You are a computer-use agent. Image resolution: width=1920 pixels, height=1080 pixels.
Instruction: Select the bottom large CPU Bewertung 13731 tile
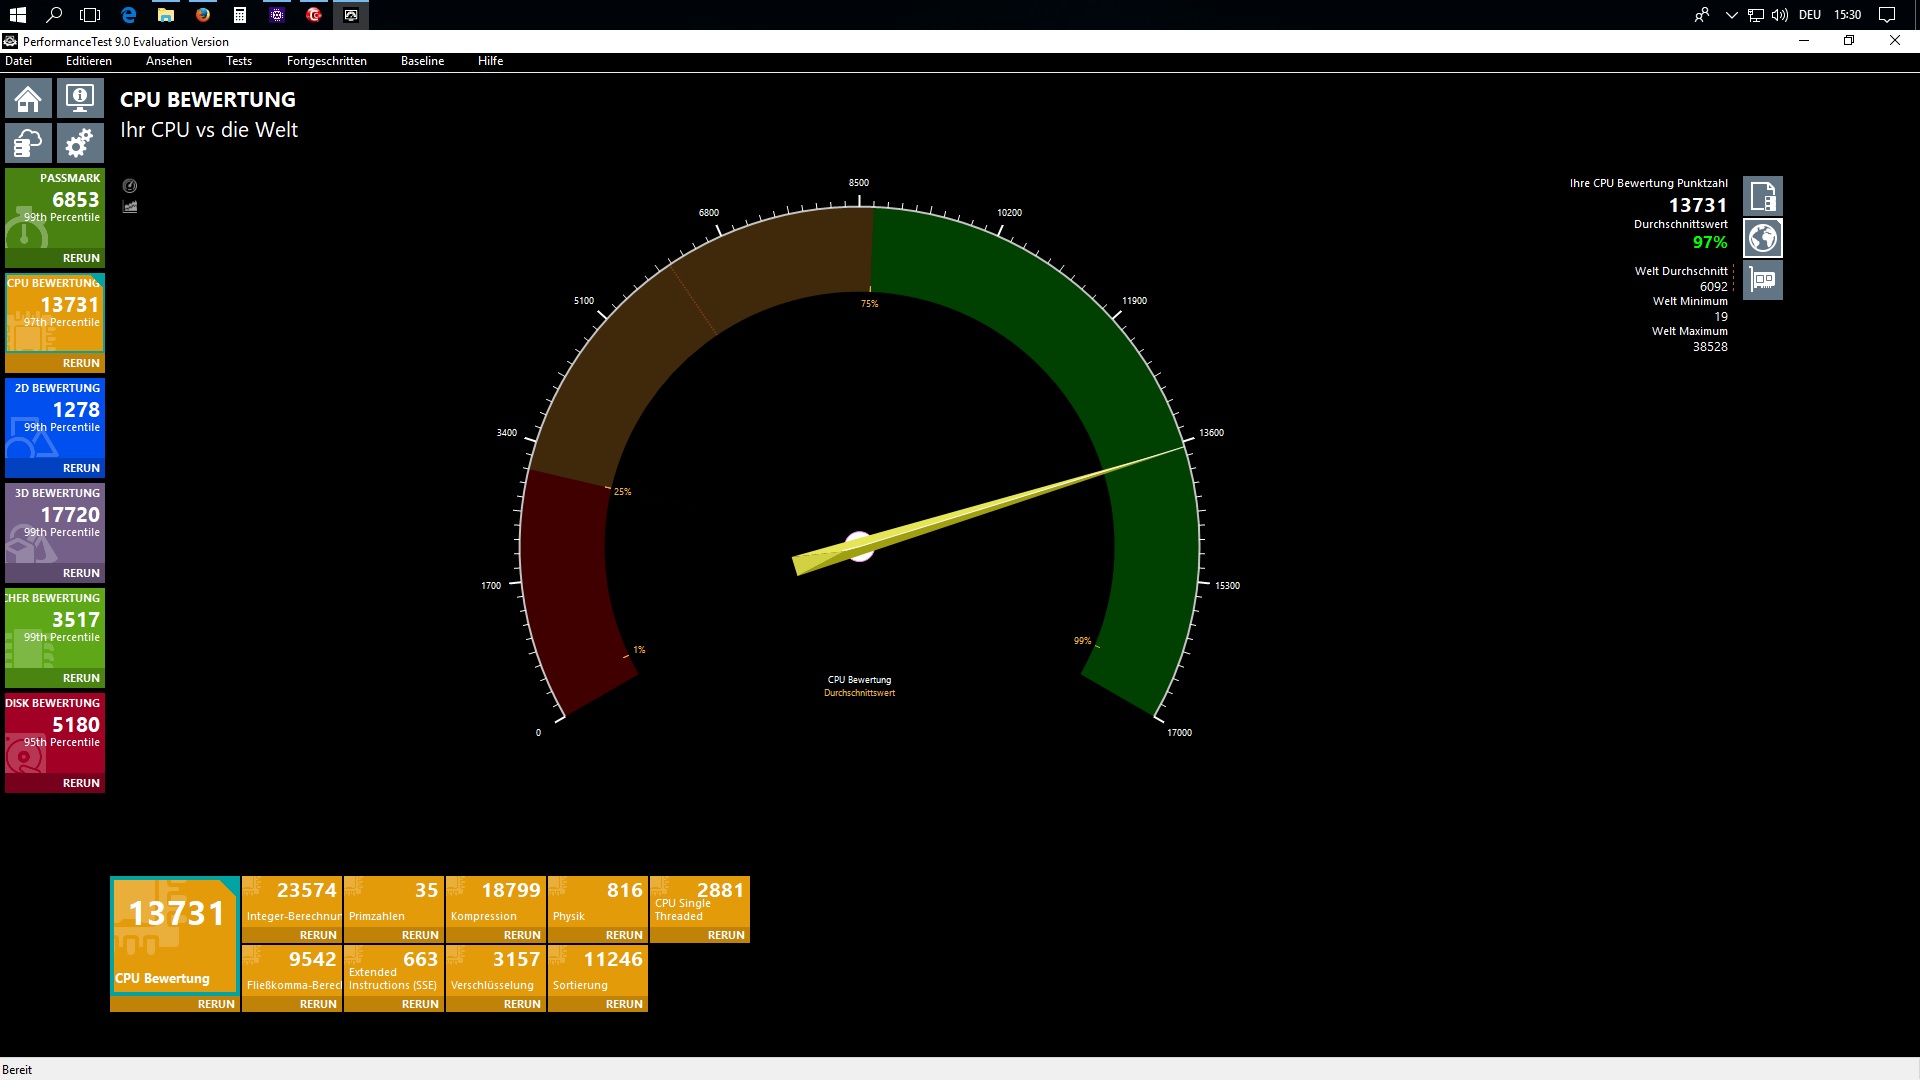(175, 935)
